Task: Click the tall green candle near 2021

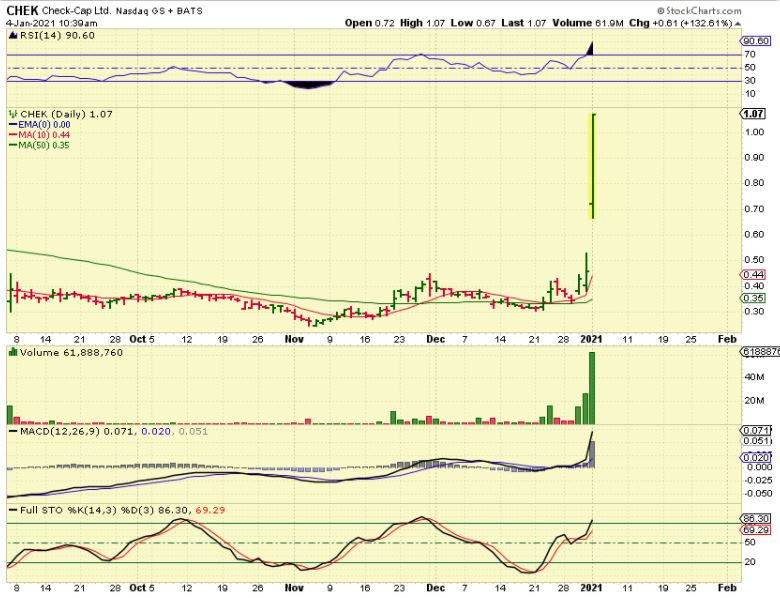Action: click(592, 165)
